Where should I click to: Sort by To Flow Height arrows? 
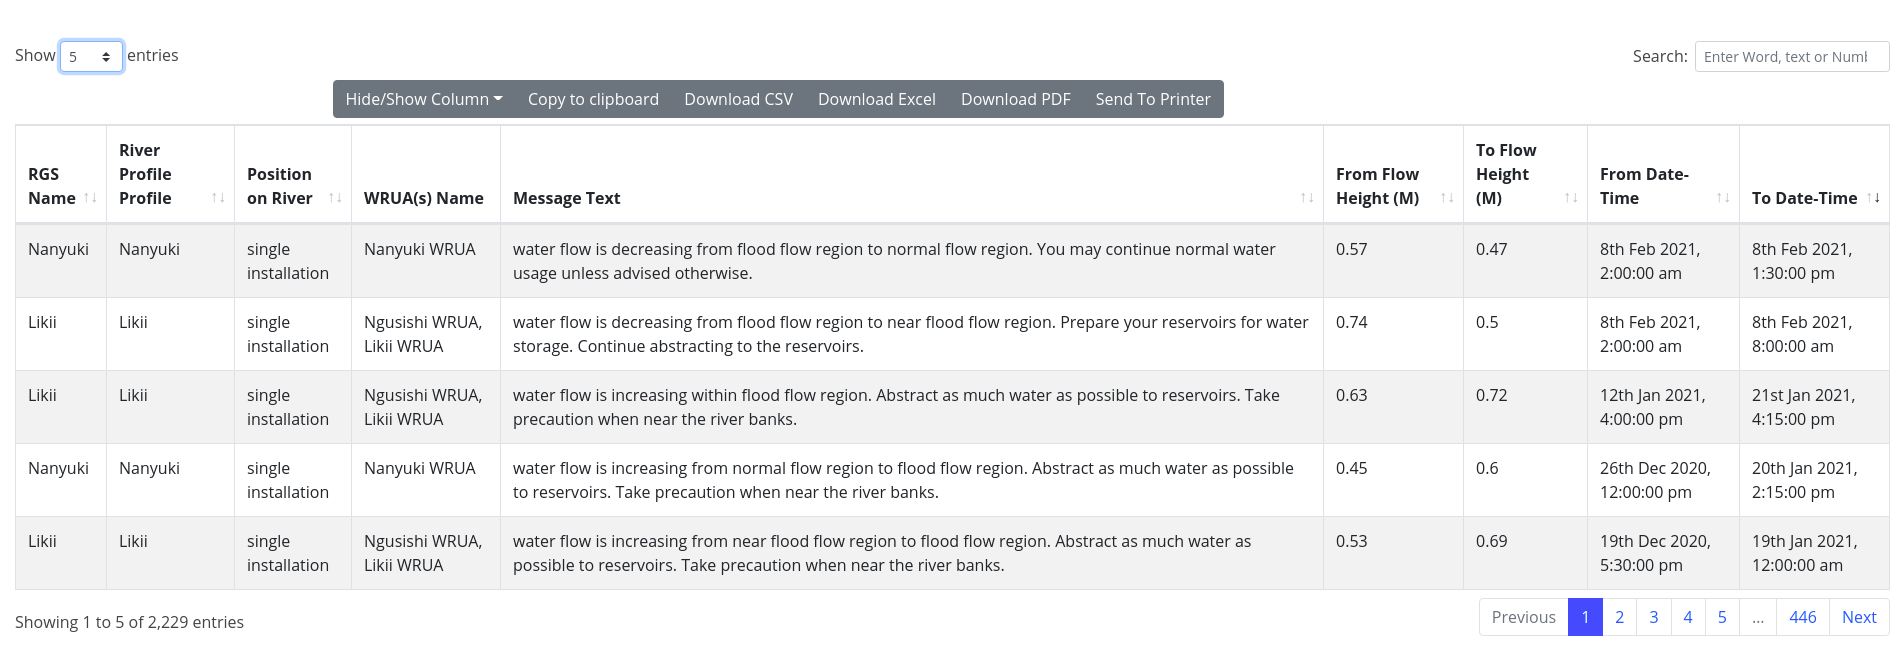[x=1571, y=198]
